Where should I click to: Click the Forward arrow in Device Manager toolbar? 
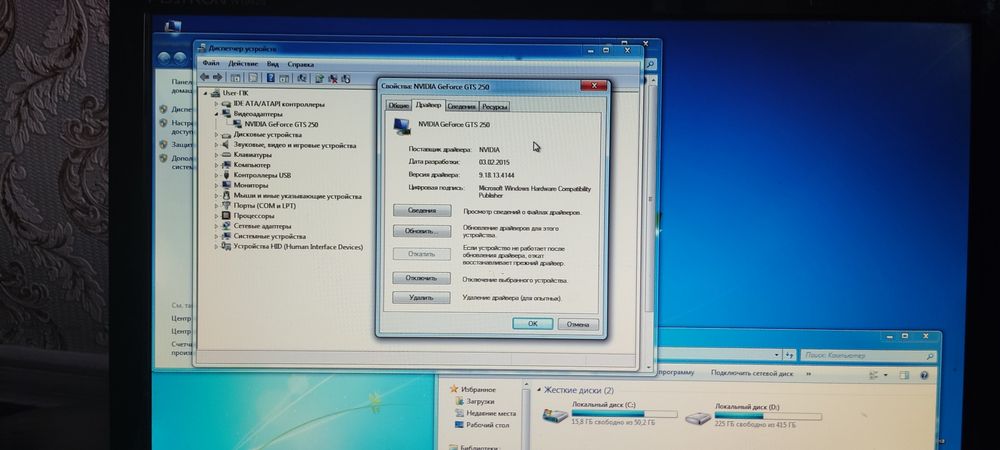point(217,78)
